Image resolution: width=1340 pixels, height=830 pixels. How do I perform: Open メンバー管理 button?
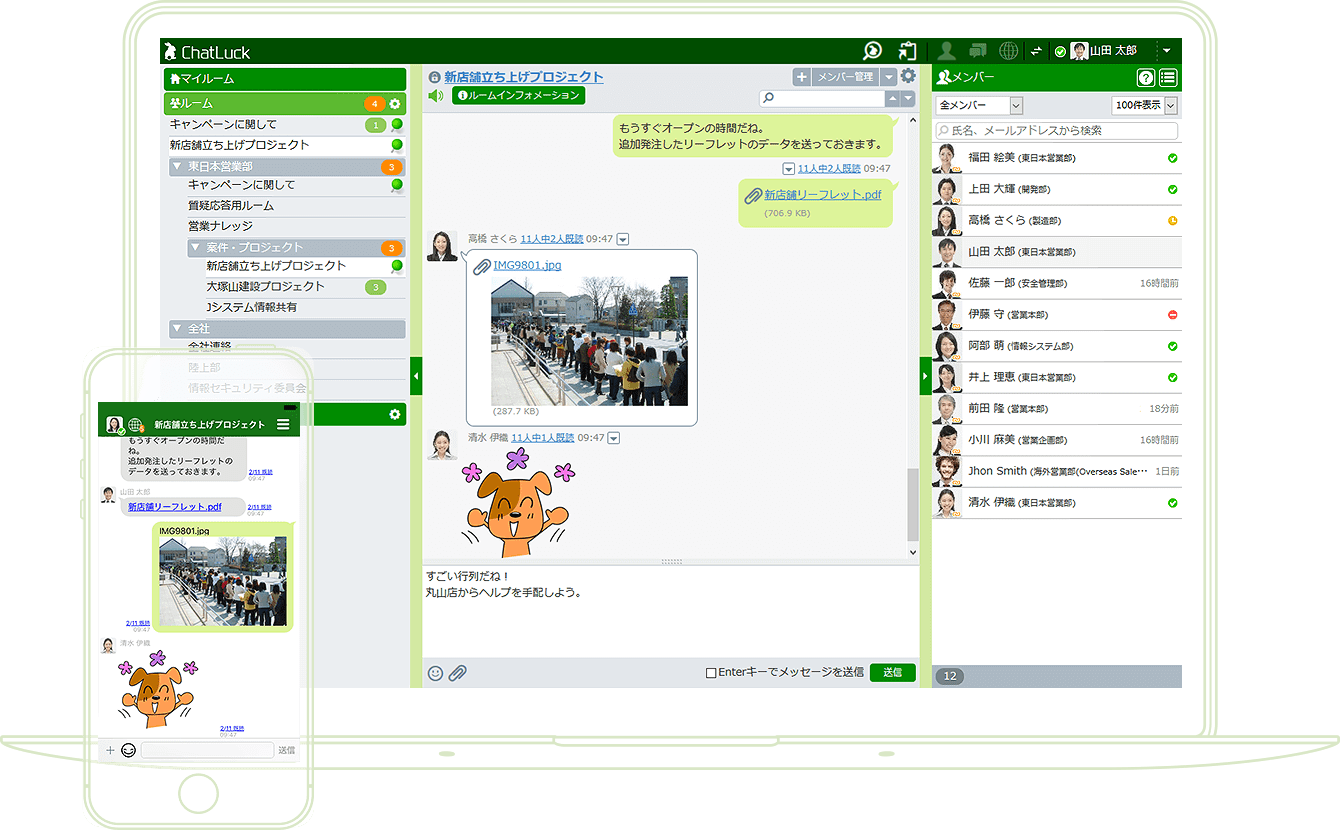tap(845, 77)
